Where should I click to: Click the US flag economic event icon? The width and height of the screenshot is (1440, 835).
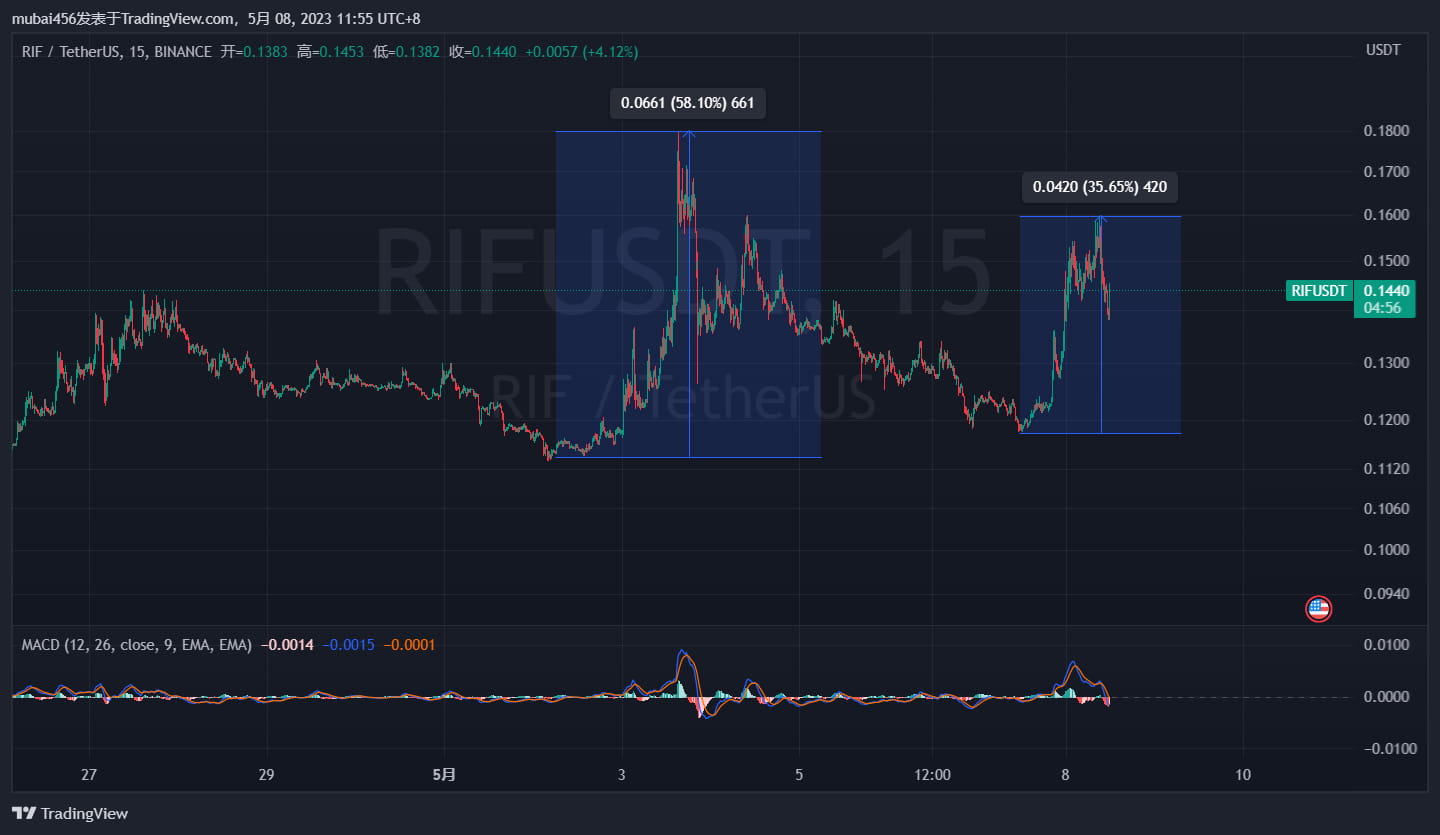coord(1318,608)
